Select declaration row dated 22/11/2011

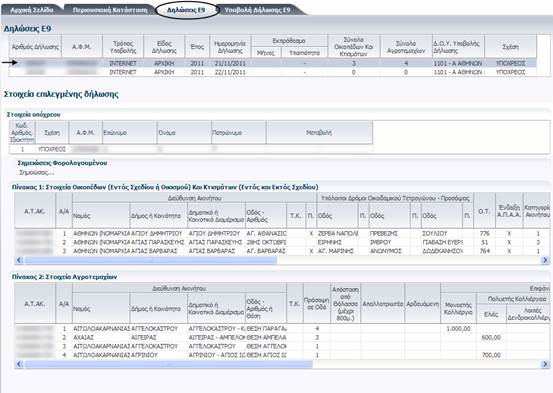pyautogui.click(x=273, y=72)
